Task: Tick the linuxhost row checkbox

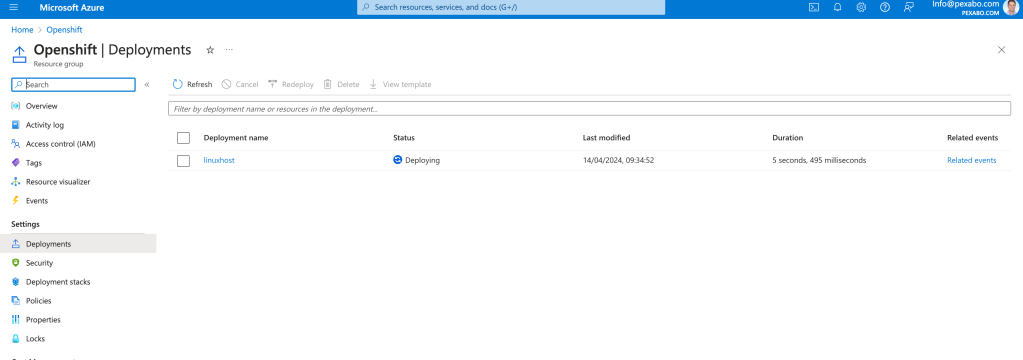Action: [x=183, y=161]
